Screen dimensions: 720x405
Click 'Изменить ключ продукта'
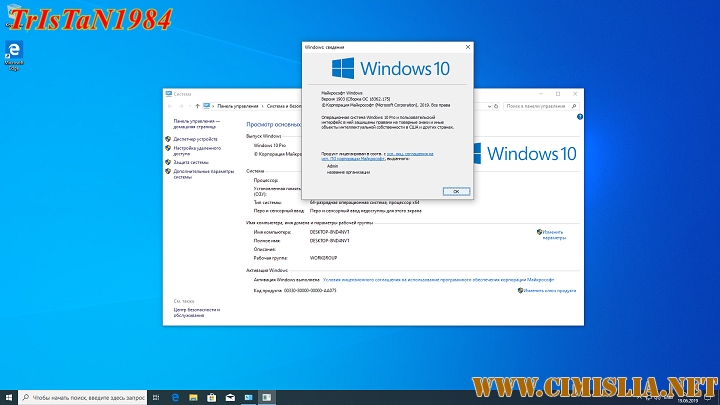tap(550, 291)
